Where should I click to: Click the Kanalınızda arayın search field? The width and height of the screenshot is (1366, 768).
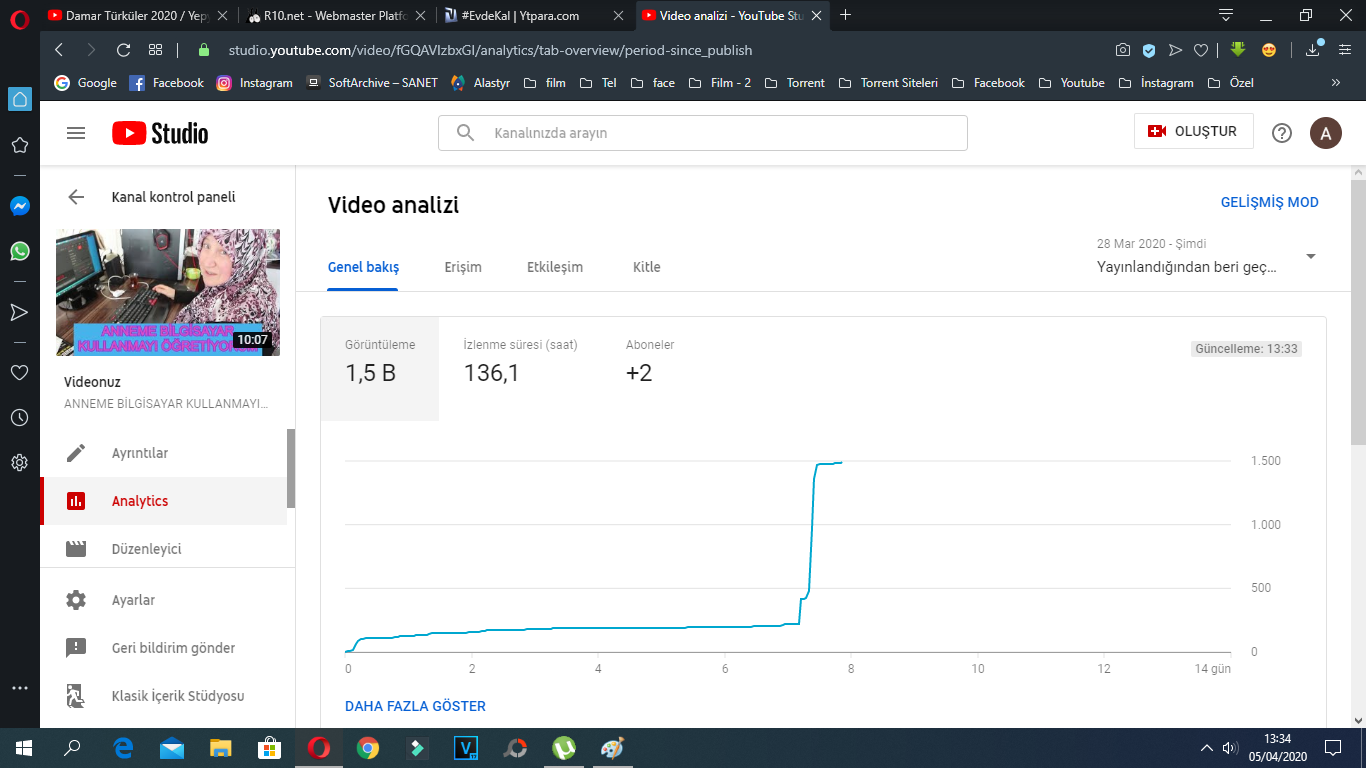tap(702, 133)
